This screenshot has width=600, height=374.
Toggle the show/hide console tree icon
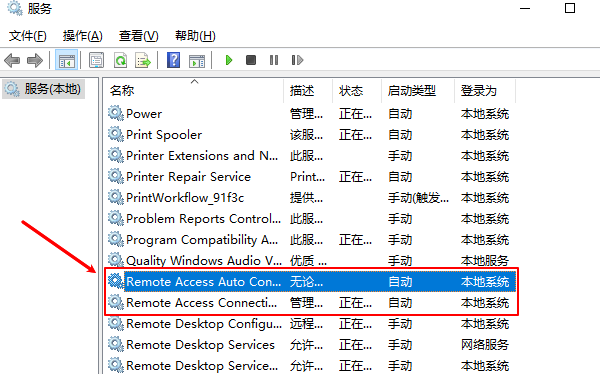[67, 60]
